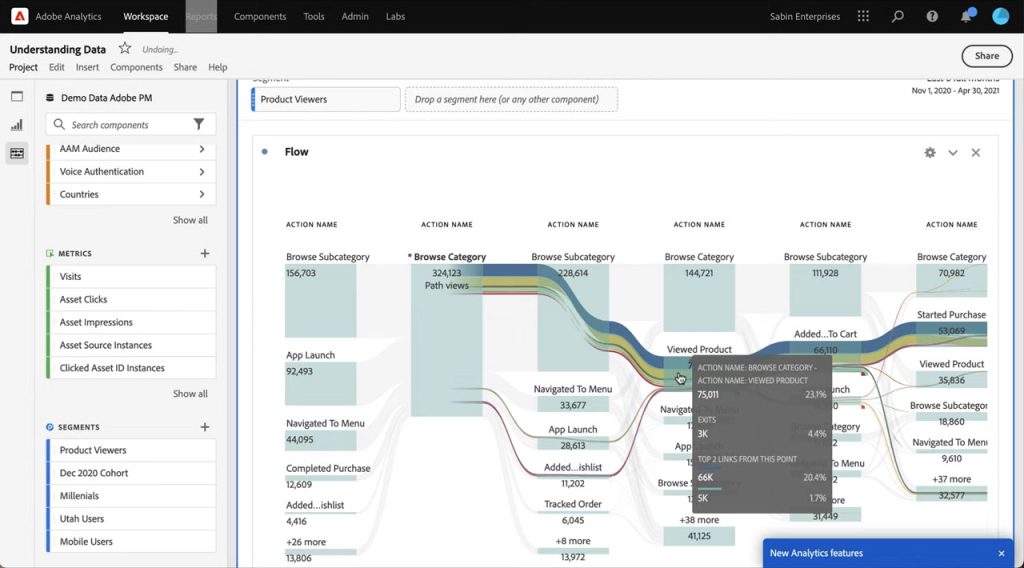Open the Panels icon in left rail

pyautogui.click(x=17, y=97)
